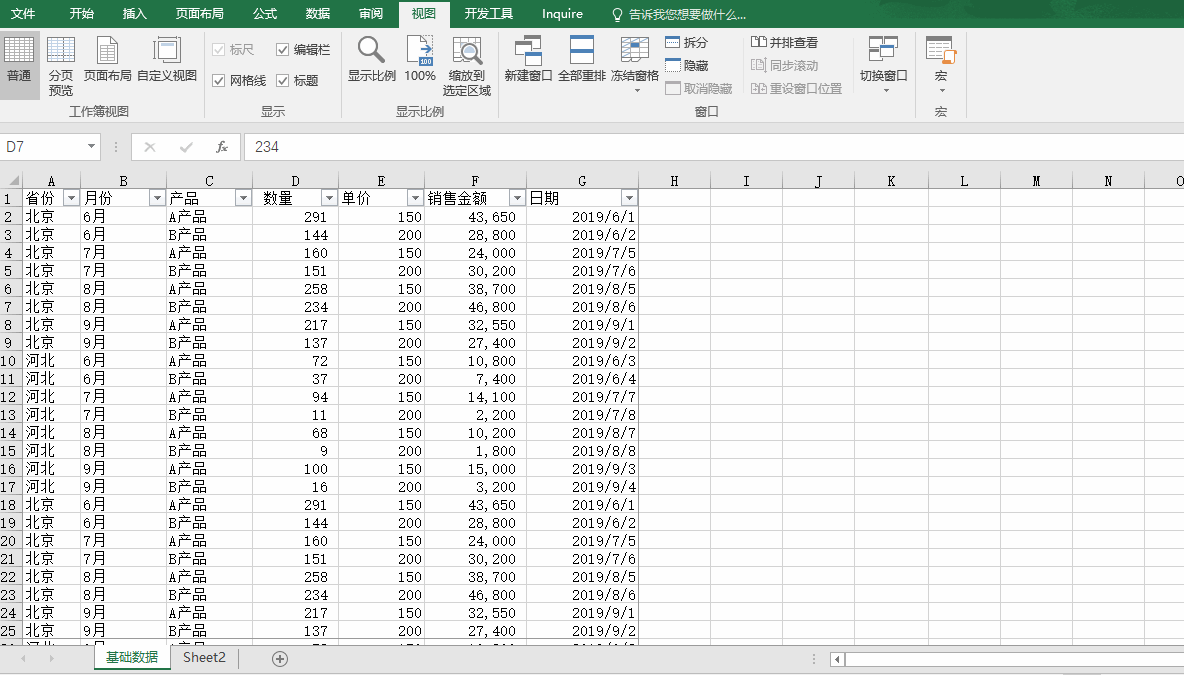This screenshot has height=675, width=1184.
Task: Click Synchronous Scrolling (同步滚动)
Action: click(784, 66)
